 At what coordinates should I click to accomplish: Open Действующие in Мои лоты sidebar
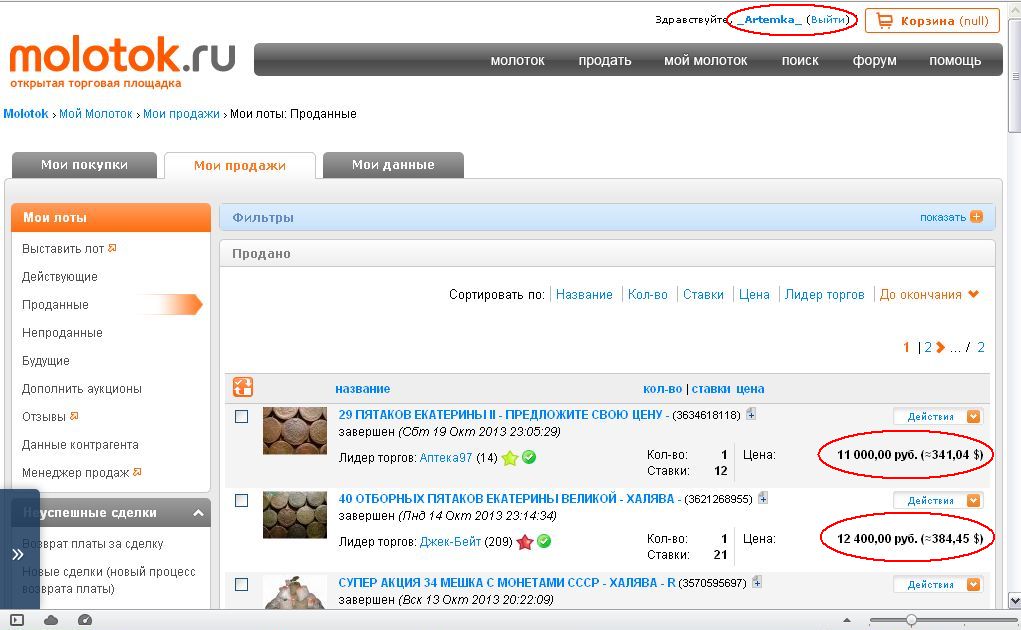[x=59, y=277]
